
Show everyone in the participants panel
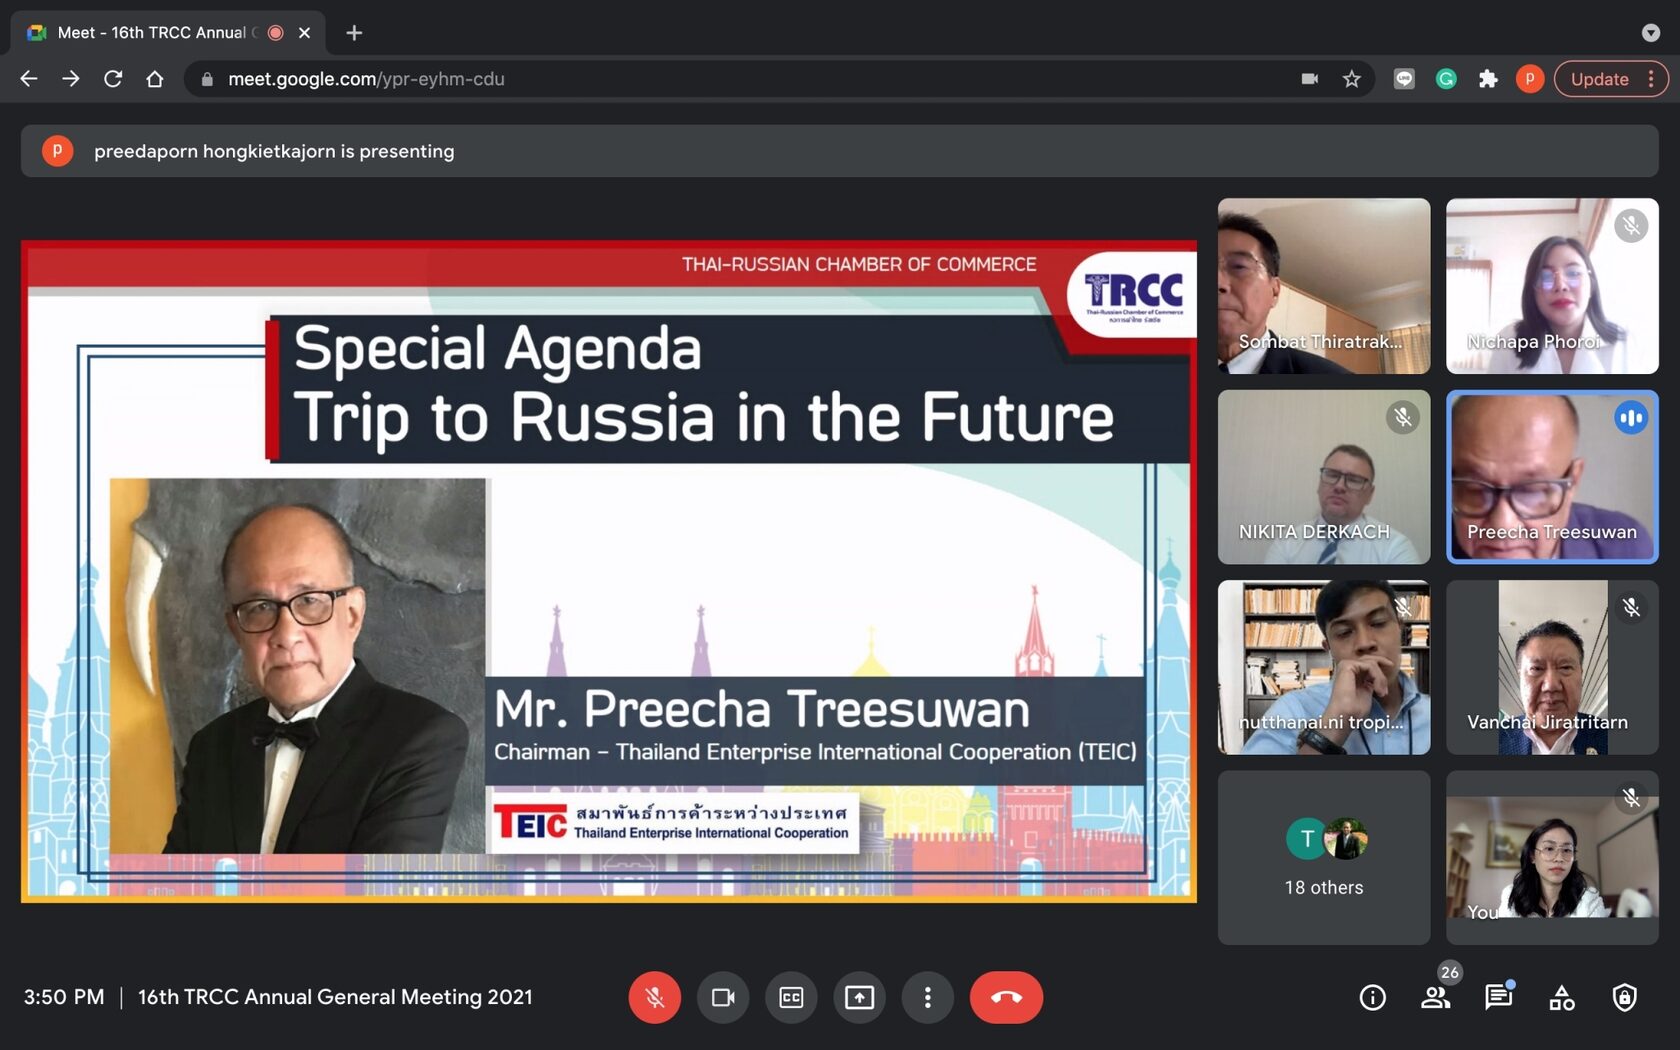tap(1436, 997)
